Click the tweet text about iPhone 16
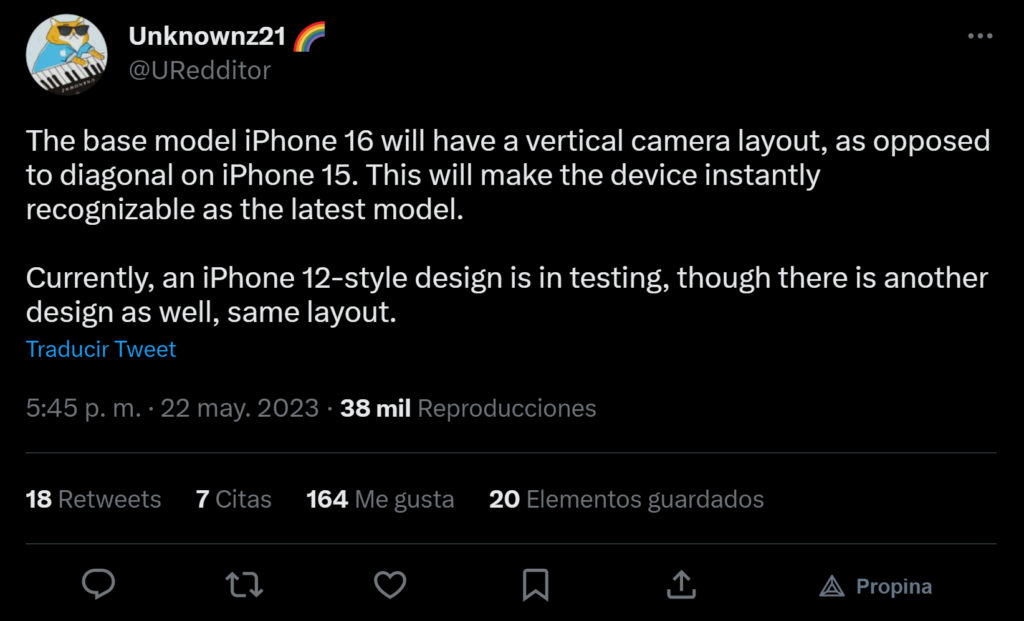Viewport: 1024px width, 621px height. (x=508, y=227)
